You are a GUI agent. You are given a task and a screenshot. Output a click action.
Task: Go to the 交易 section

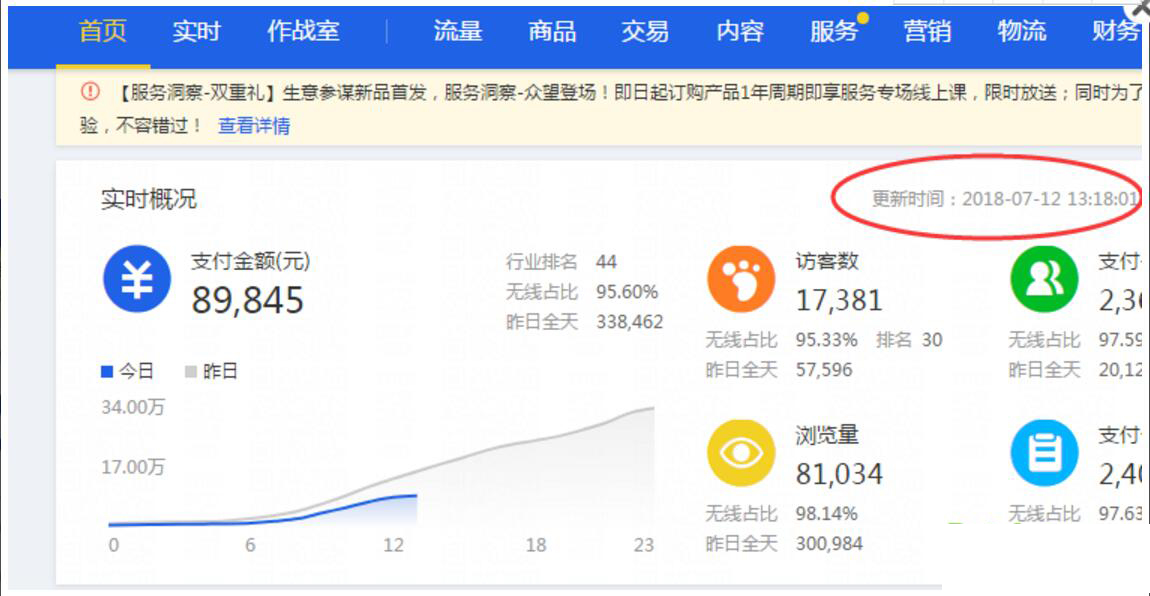[x=645, y=31]
